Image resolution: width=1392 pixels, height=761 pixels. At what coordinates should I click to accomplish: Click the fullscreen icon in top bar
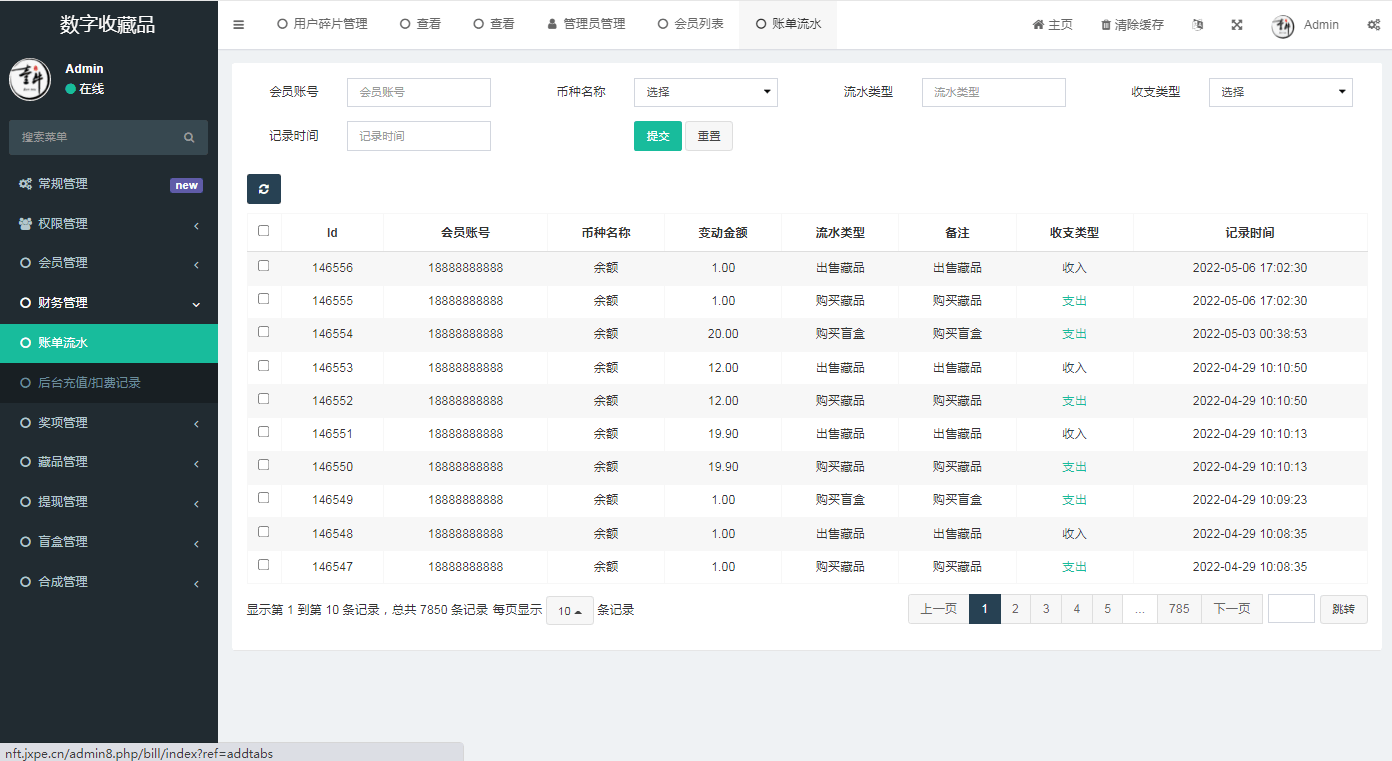point(1237,25)
